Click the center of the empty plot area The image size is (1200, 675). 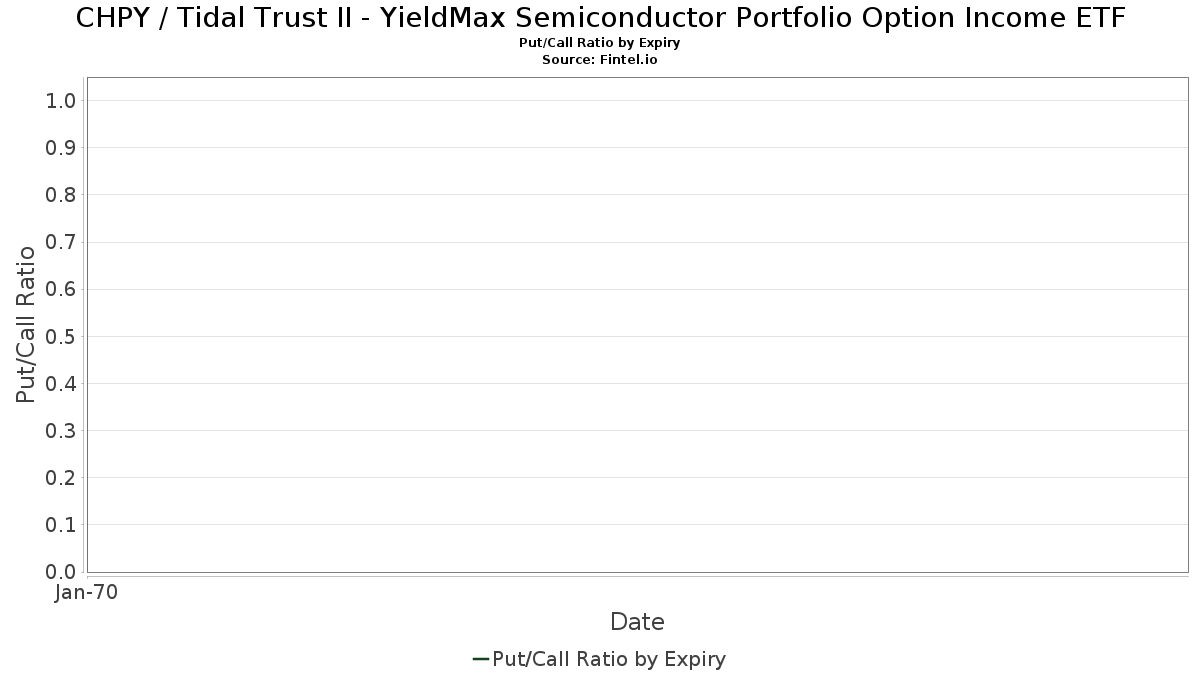click(x=637, y=324)
